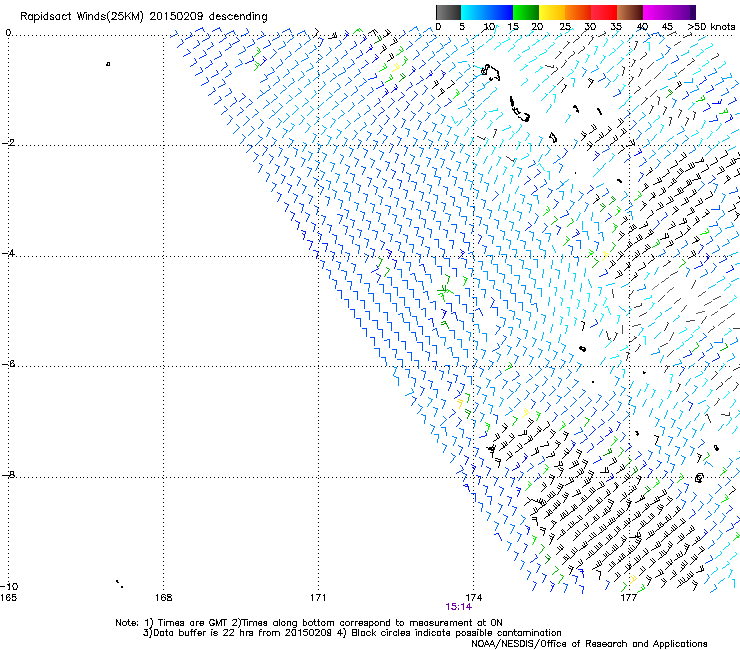The image size is (740, 650).
Task: Click the blue 10-15 knots legend swatch
Action: [500, 12]
